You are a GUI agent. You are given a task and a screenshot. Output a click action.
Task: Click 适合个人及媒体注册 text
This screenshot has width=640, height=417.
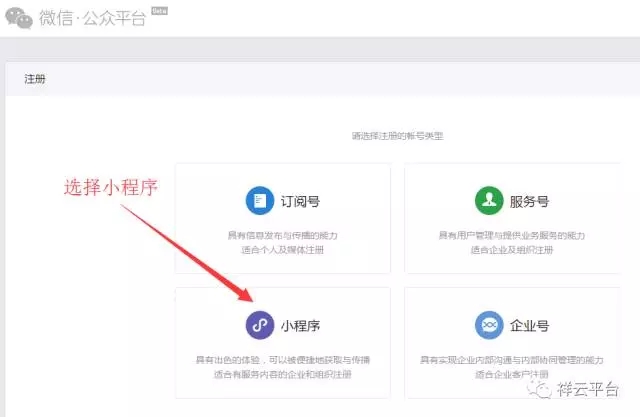282,250
